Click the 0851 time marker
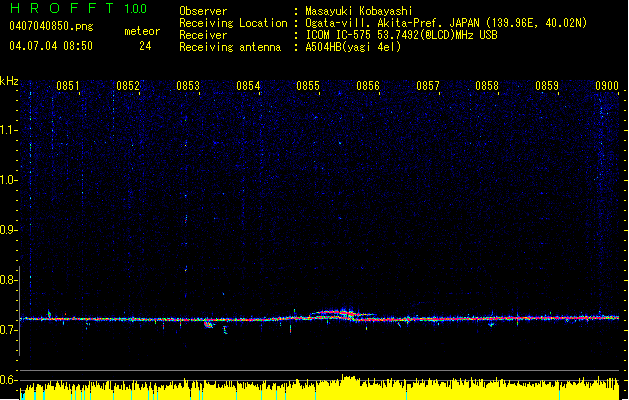This screenshot has width=629, height=400. click(68, 86)
